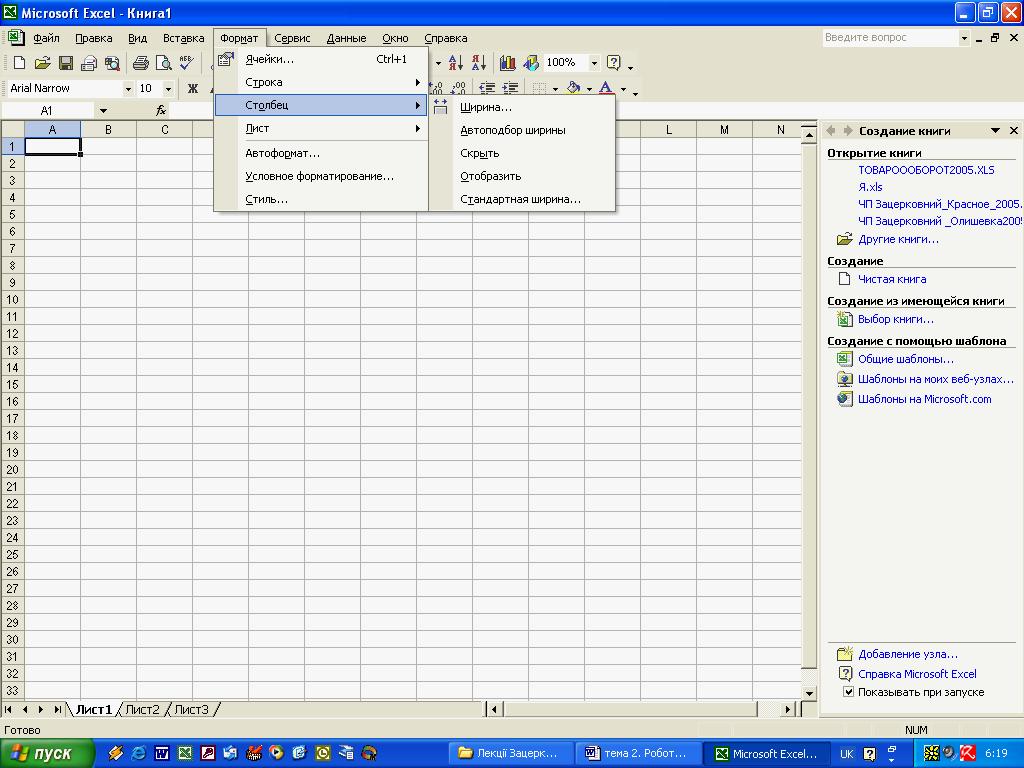
Task: Click the vertical scrollbar down arrow
Action: [x=808, y=693]
